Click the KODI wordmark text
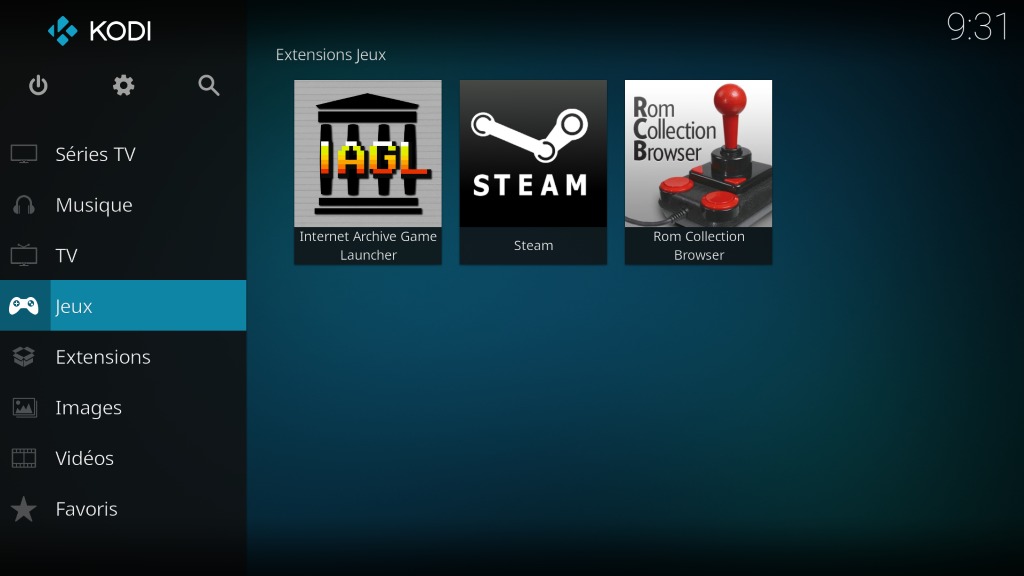1024x576 pixels. (120, 31)
